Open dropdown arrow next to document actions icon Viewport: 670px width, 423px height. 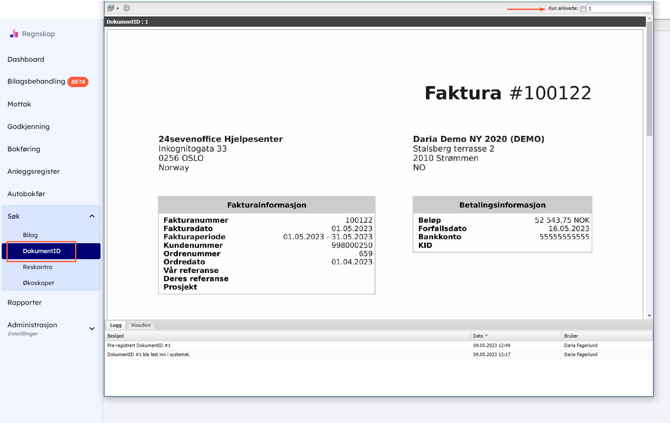[x=118, y=8]
